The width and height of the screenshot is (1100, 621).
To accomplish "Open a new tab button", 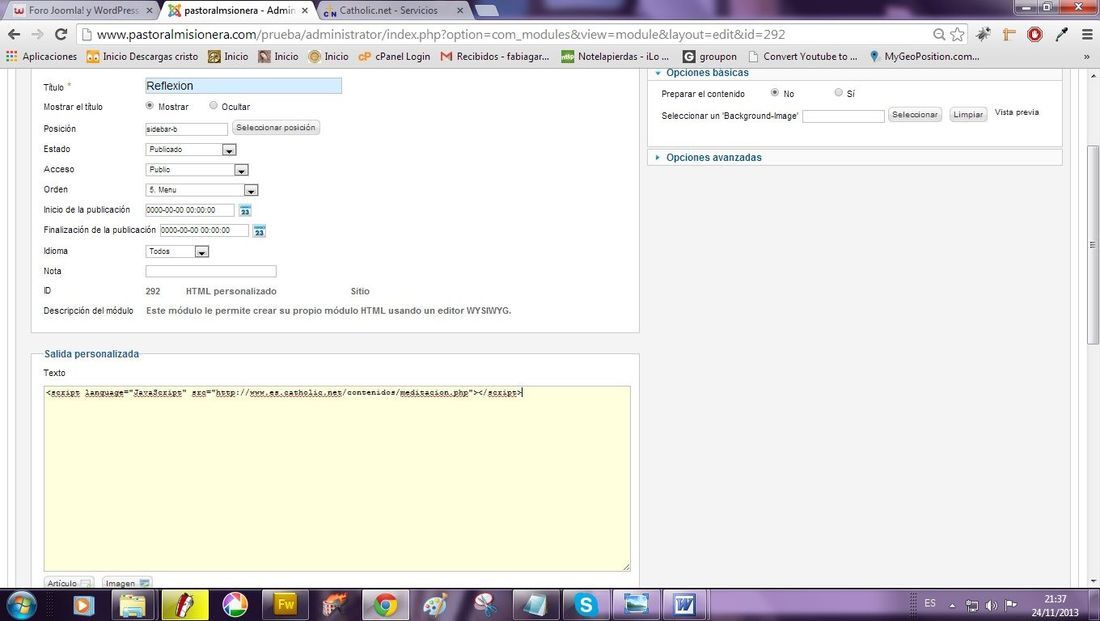I will 486,11.
